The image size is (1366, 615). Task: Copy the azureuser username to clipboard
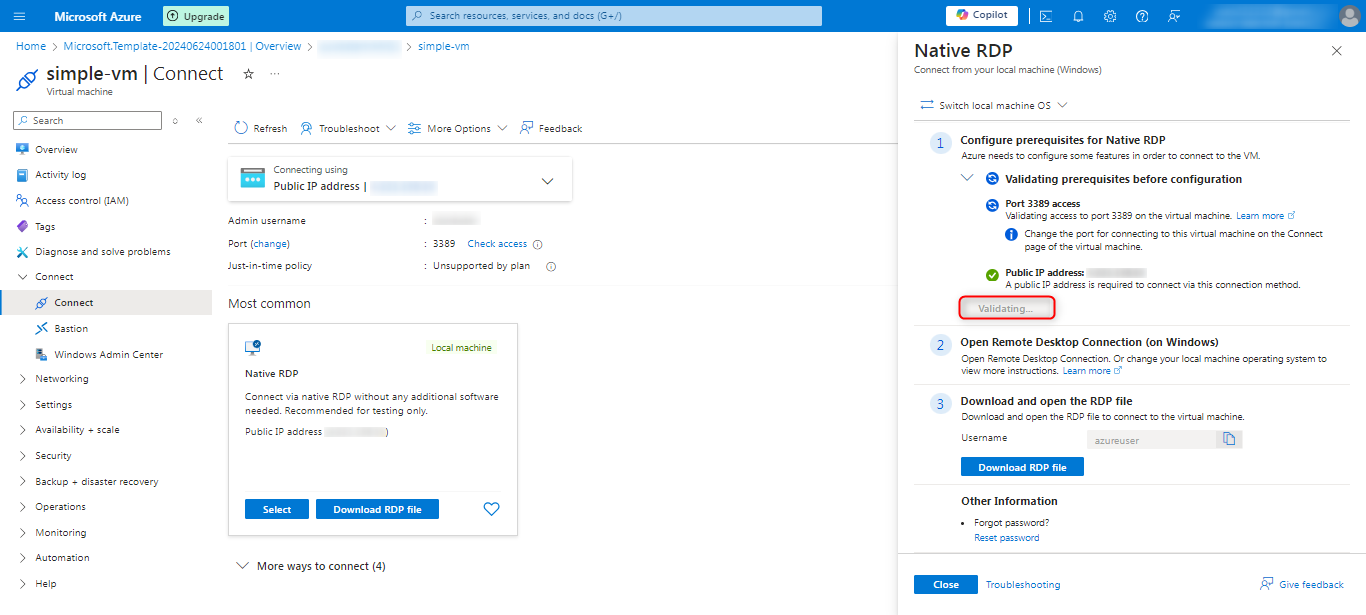point(1229,439)
